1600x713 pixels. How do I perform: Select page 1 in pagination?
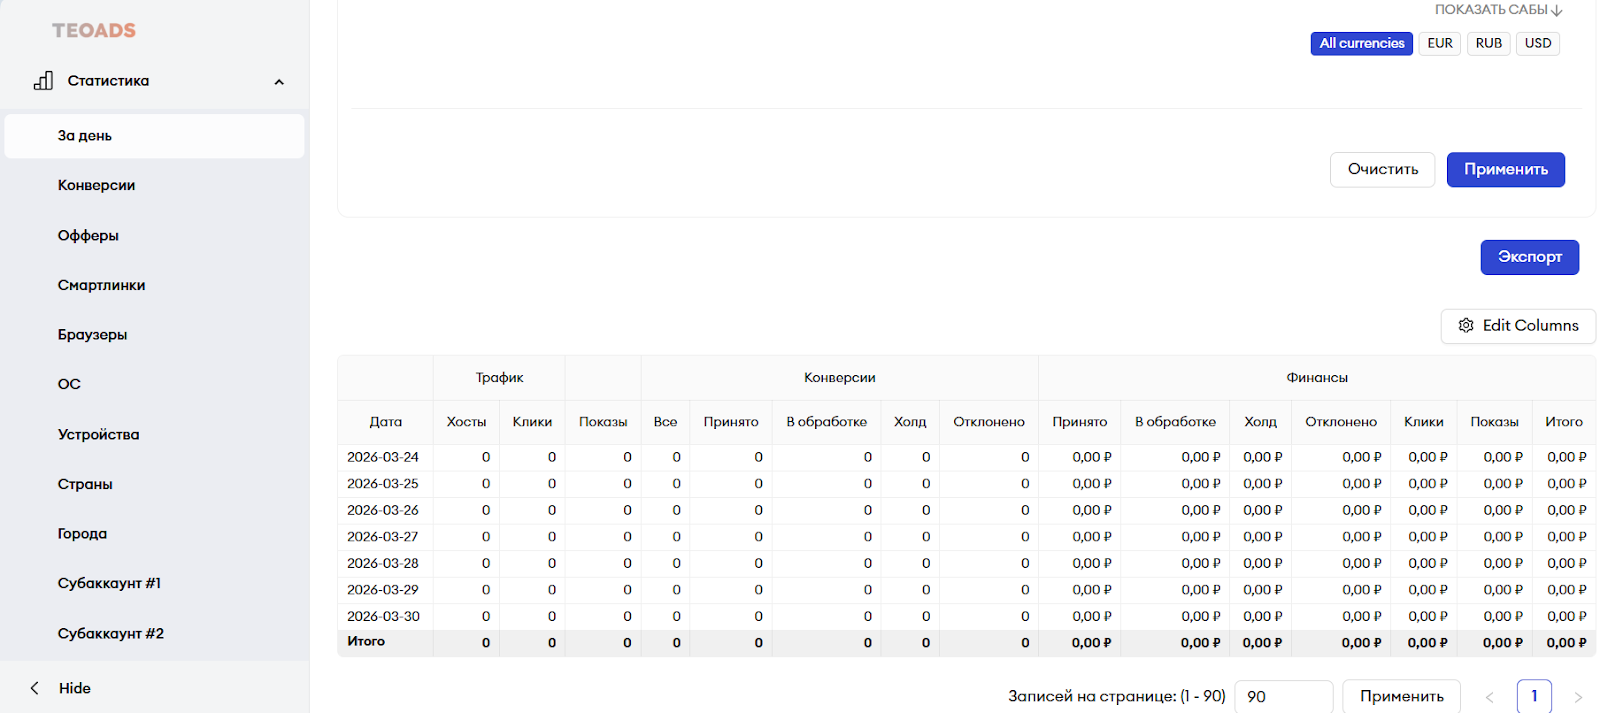1534,696
